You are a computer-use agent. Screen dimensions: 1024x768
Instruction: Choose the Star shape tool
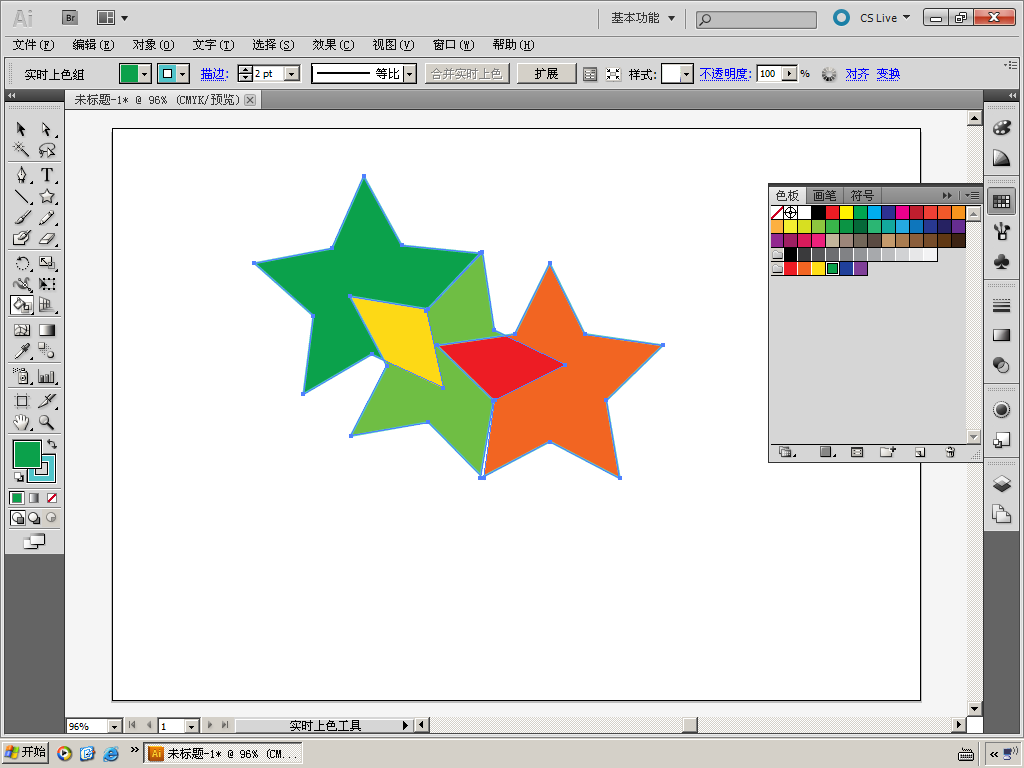[x=47, y=197]
